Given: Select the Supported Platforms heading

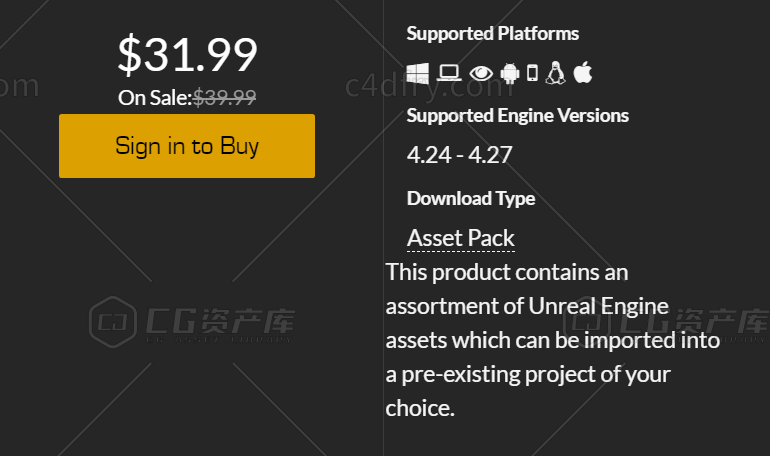Looking at the screenshot, I should [x=493, y=34].
